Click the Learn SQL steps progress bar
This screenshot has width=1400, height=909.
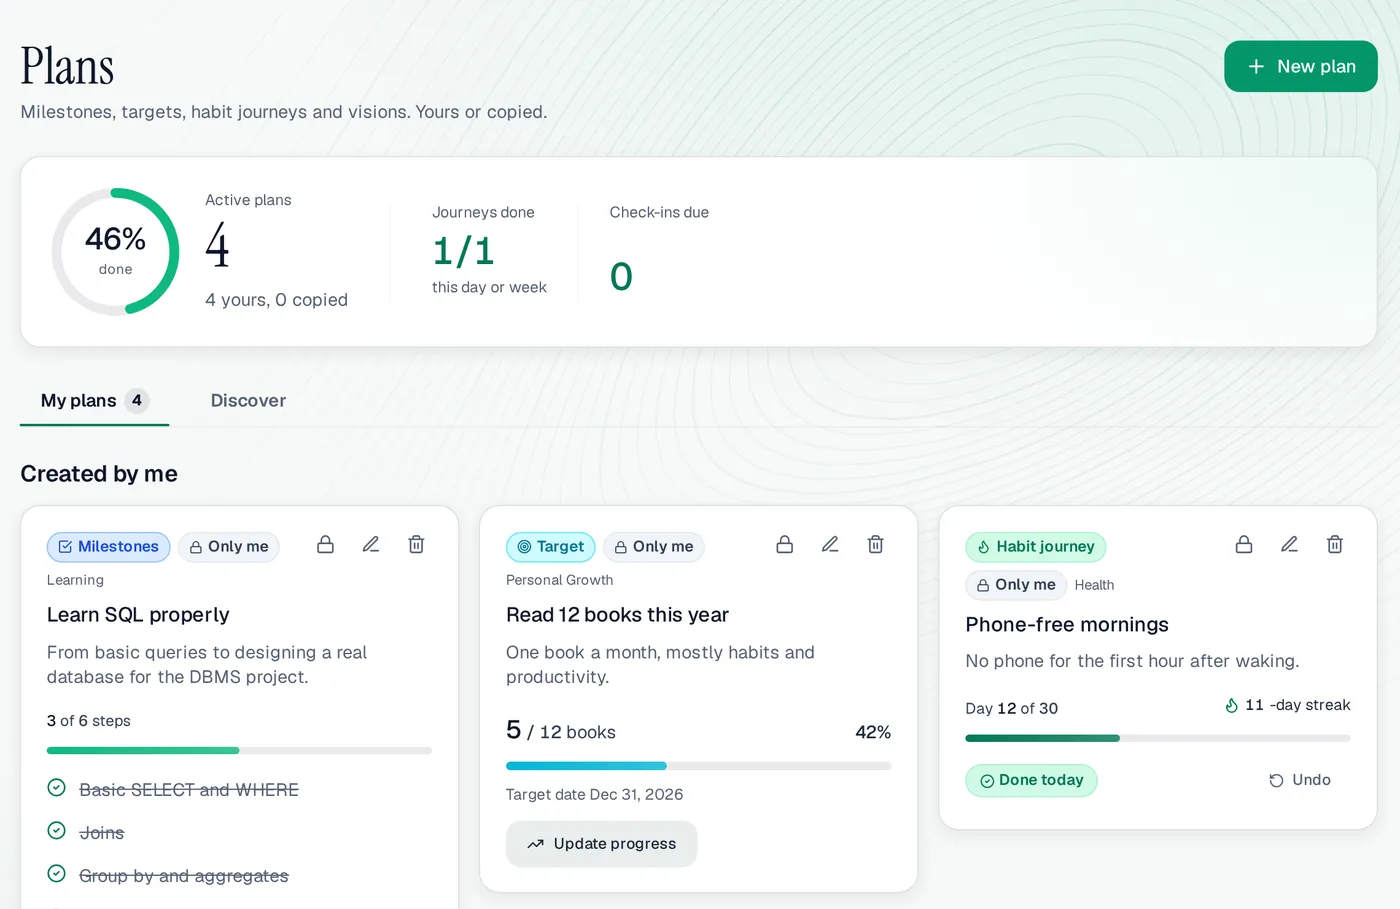tap(239, 750)
